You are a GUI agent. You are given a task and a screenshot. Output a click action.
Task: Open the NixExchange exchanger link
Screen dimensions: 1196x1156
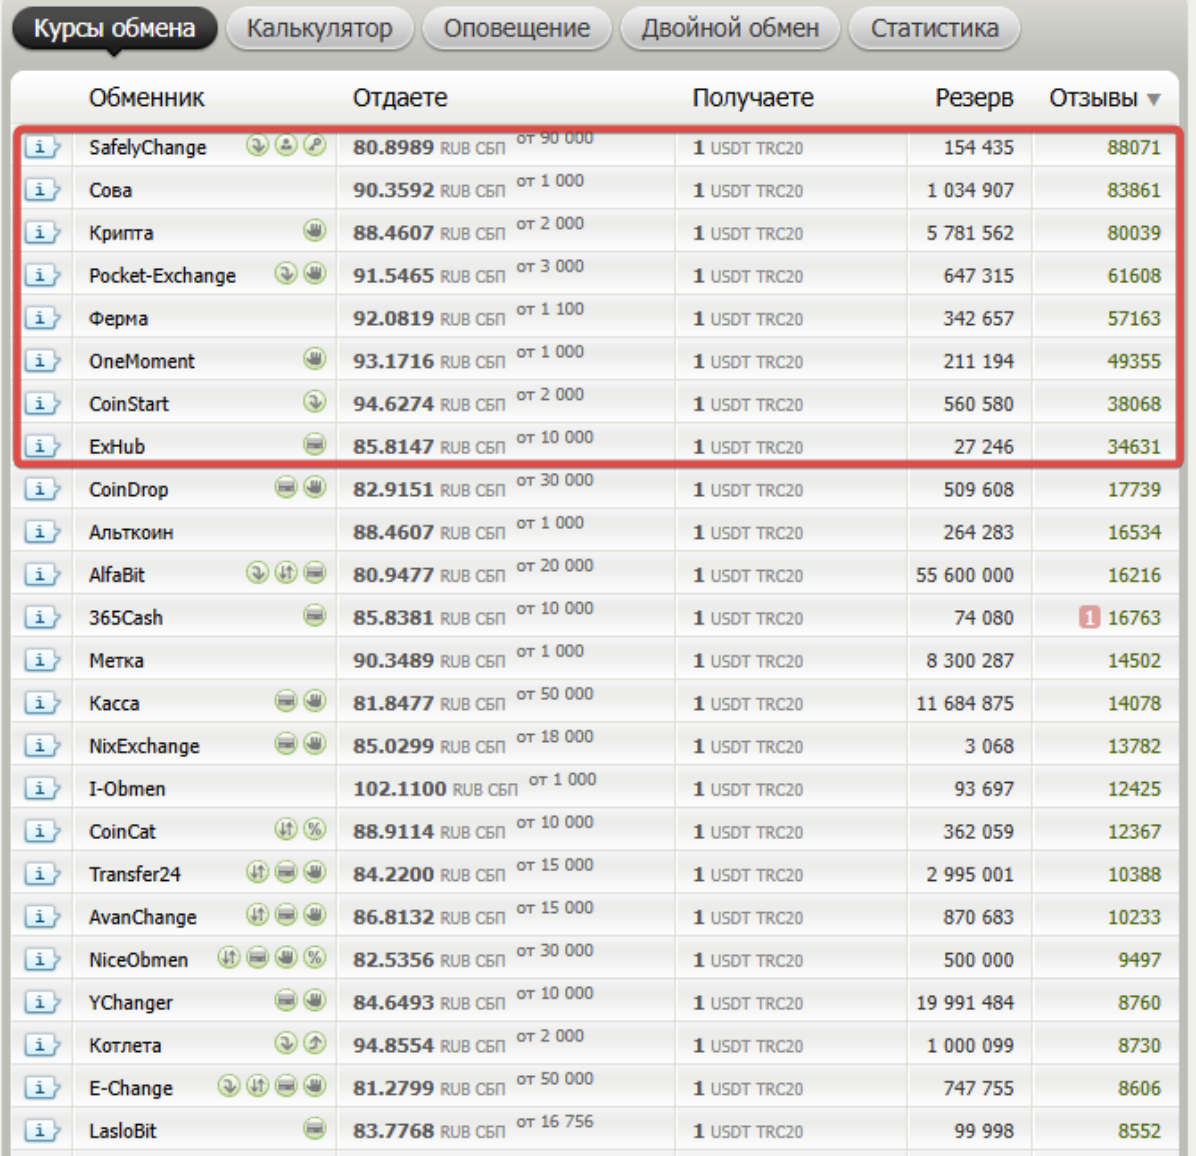144,746
